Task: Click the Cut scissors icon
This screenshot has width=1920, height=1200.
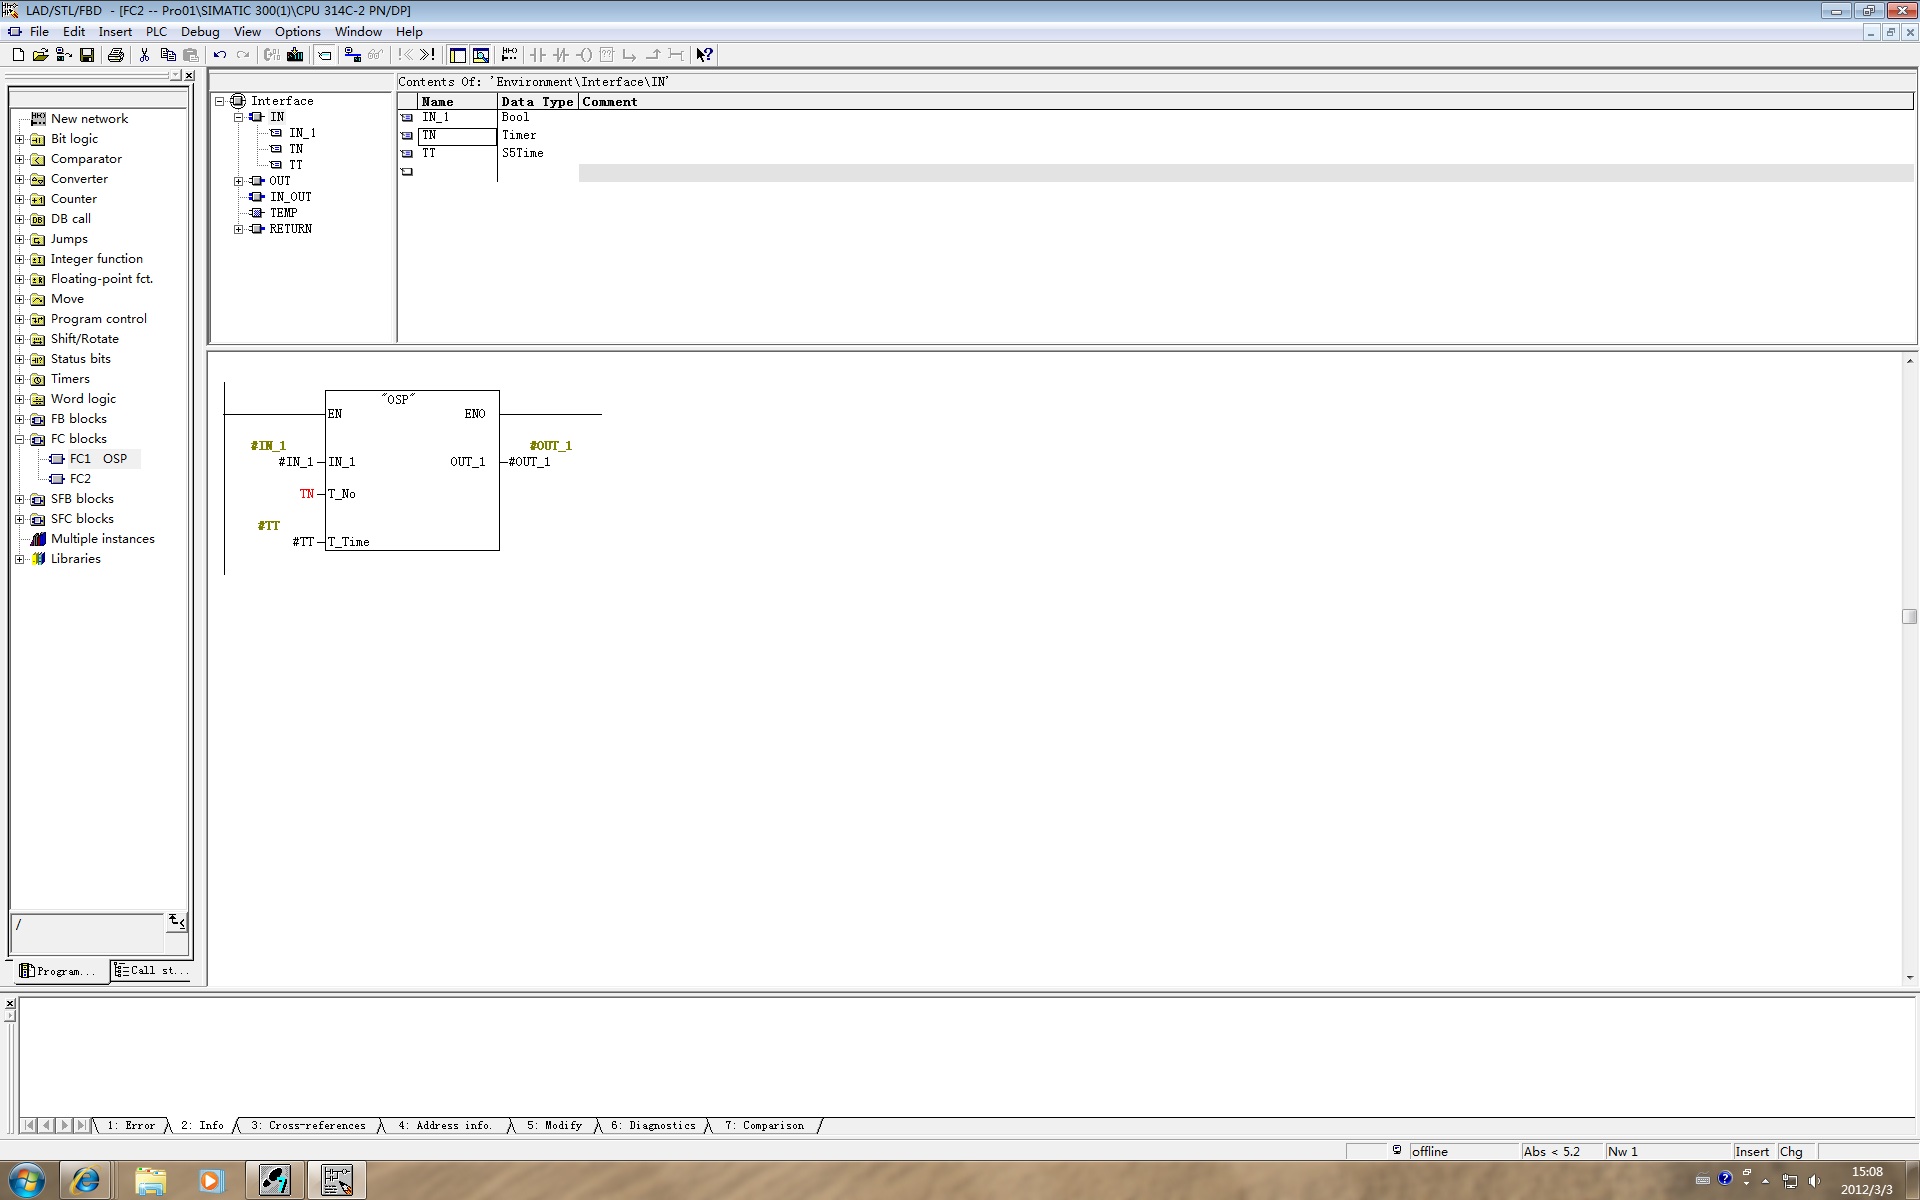Action: (x=144, y=55)
